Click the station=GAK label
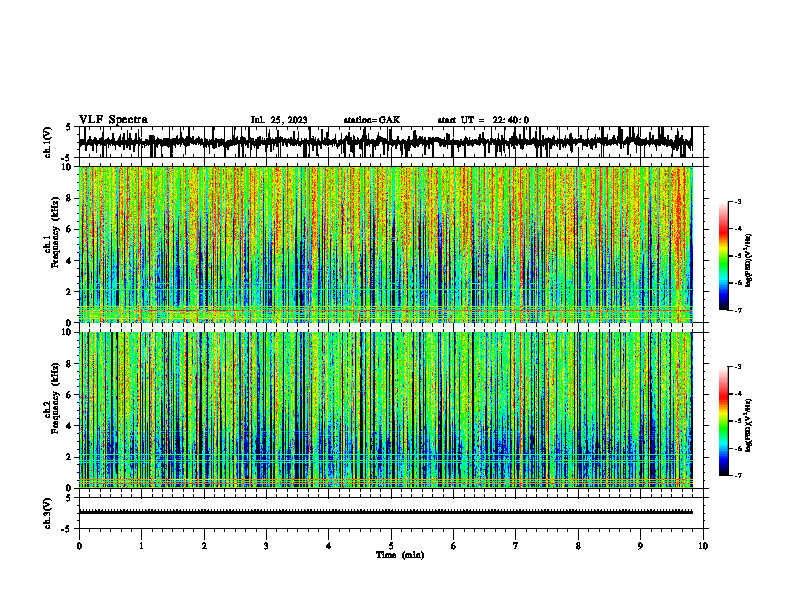This screenshot has height=612, width=792. pyautogui.click(x=372, y=120)
